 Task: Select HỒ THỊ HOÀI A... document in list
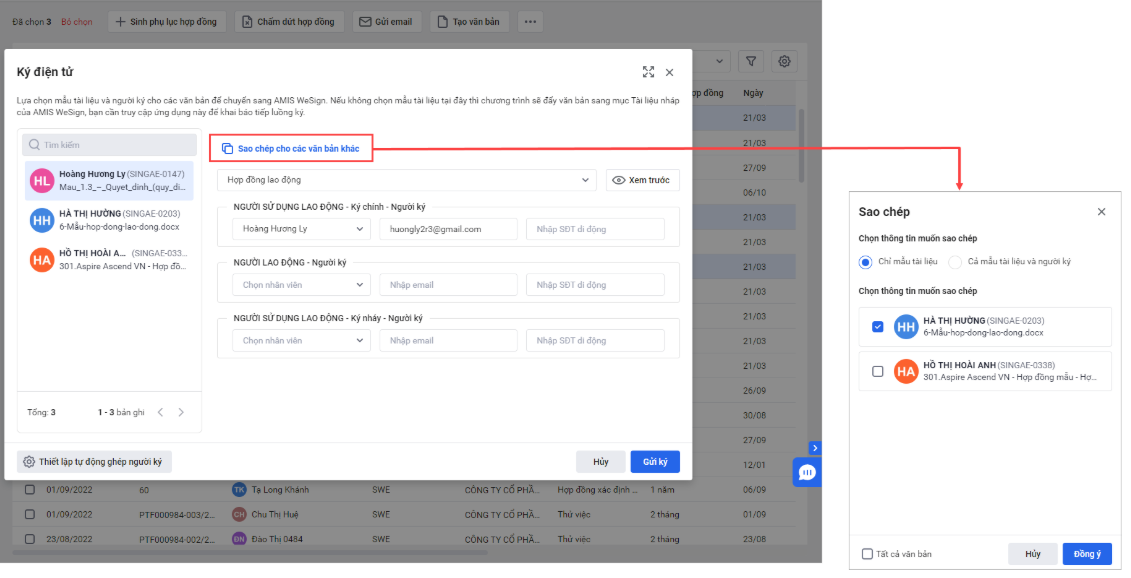click(109, 260)
